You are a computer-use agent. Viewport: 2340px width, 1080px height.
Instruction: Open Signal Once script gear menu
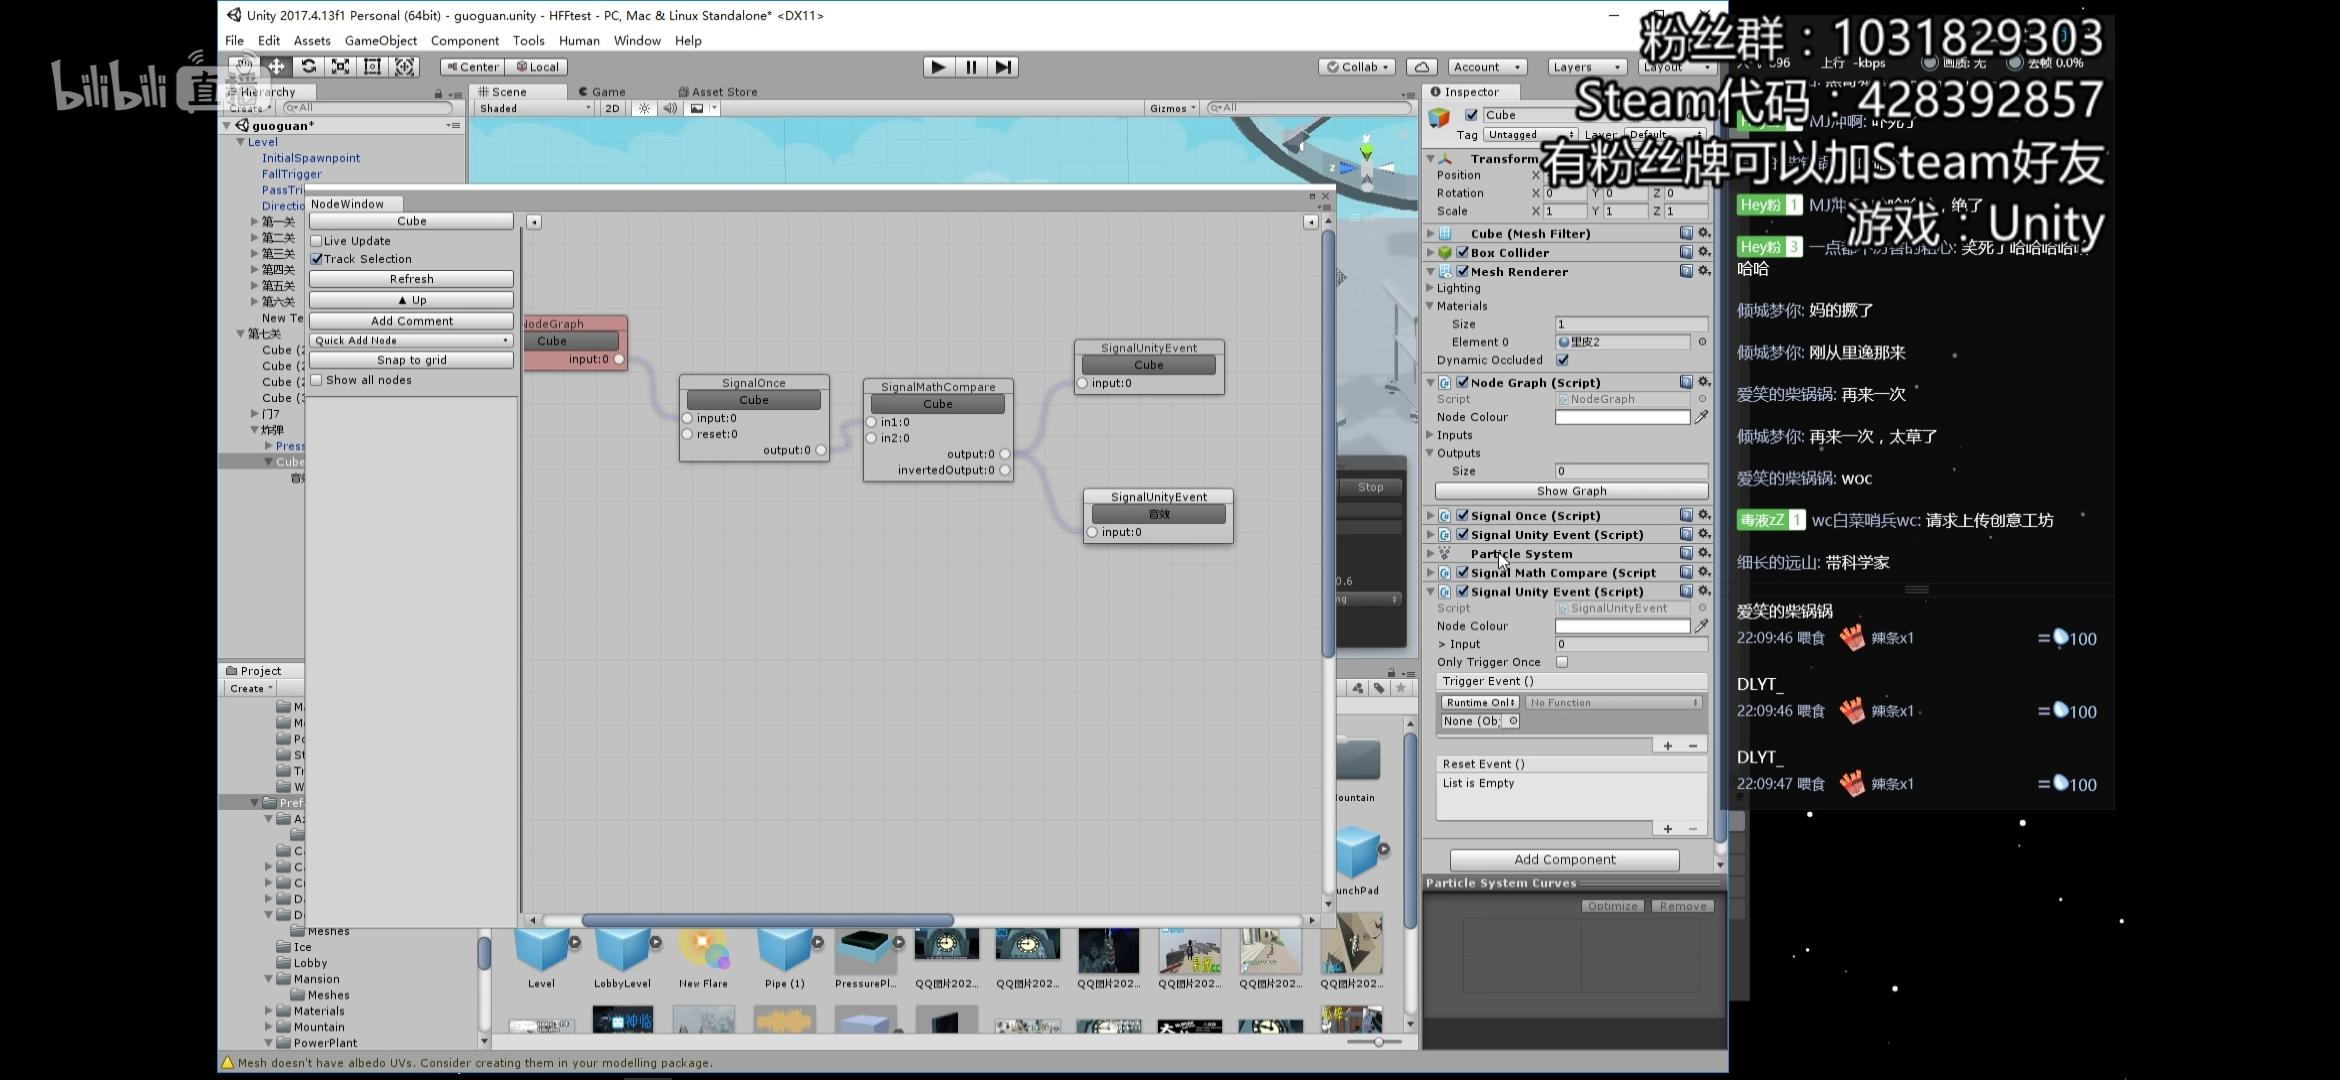pyautogui.click(x=1704, y=515)
